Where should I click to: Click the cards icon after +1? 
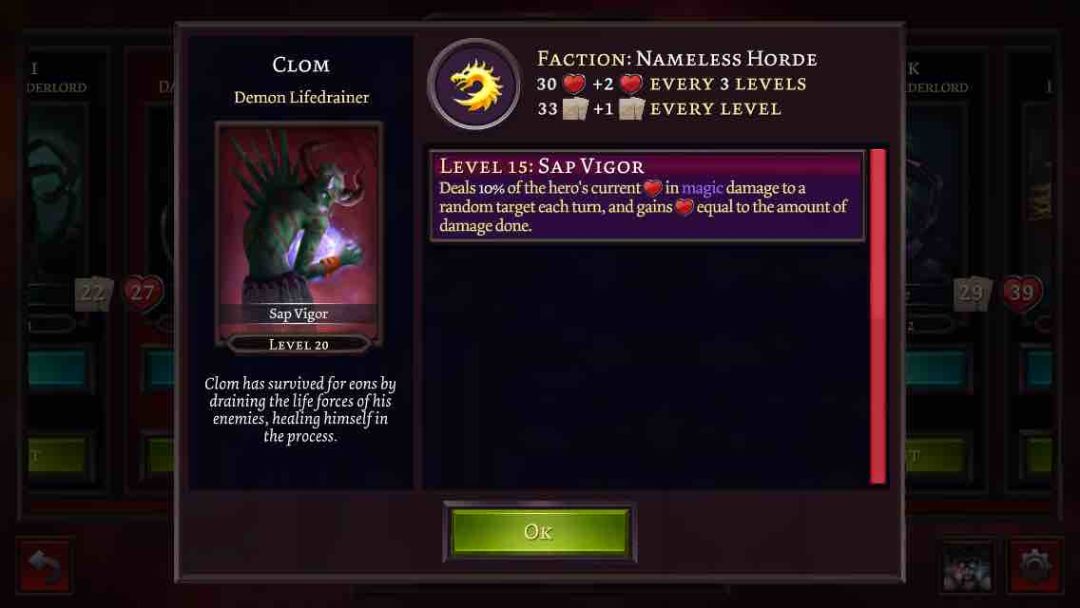[631, 109]
